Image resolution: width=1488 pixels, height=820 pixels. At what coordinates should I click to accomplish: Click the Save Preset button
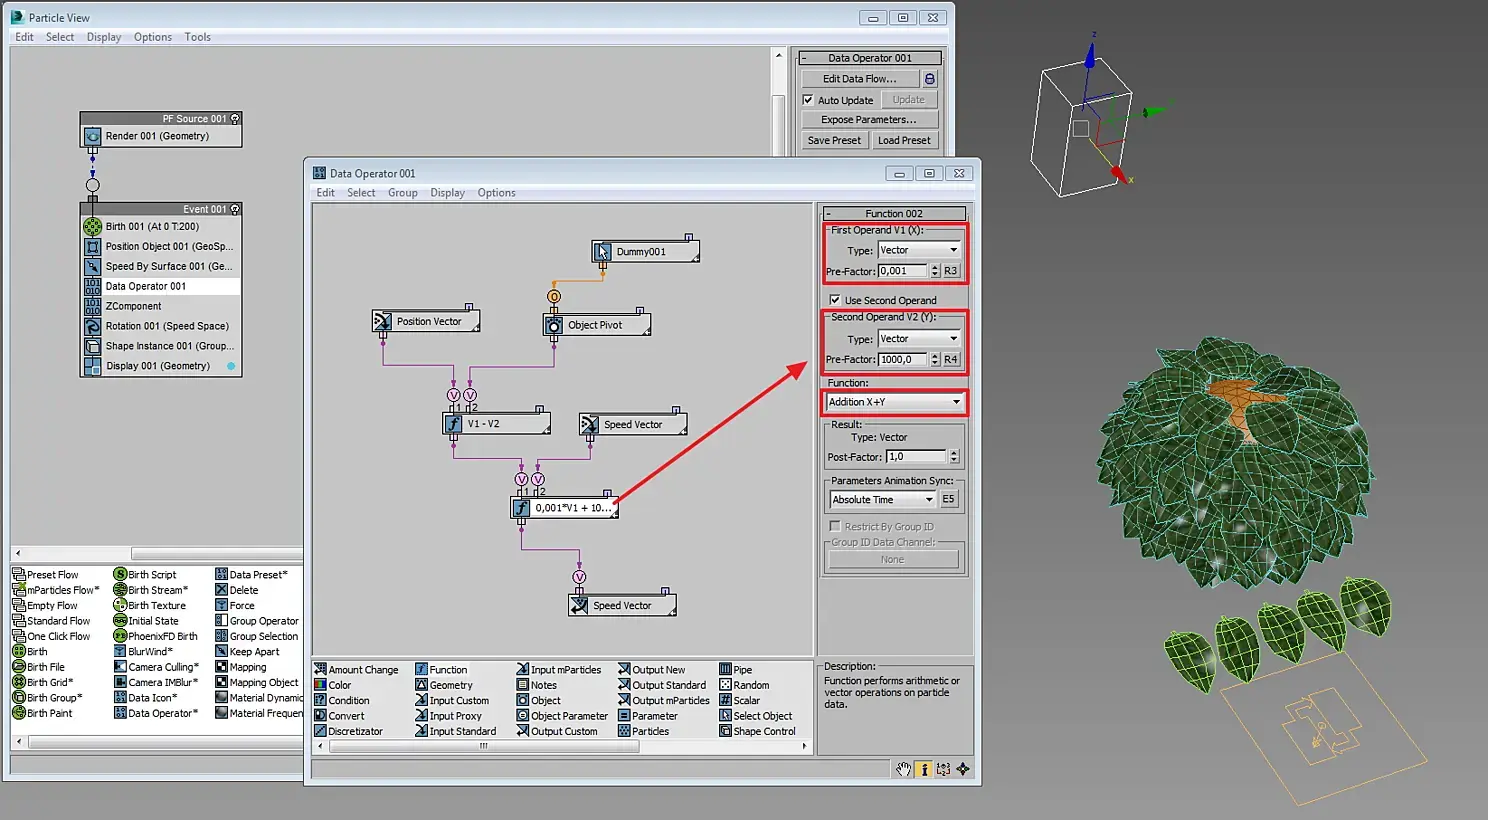[x=834, y=141]
